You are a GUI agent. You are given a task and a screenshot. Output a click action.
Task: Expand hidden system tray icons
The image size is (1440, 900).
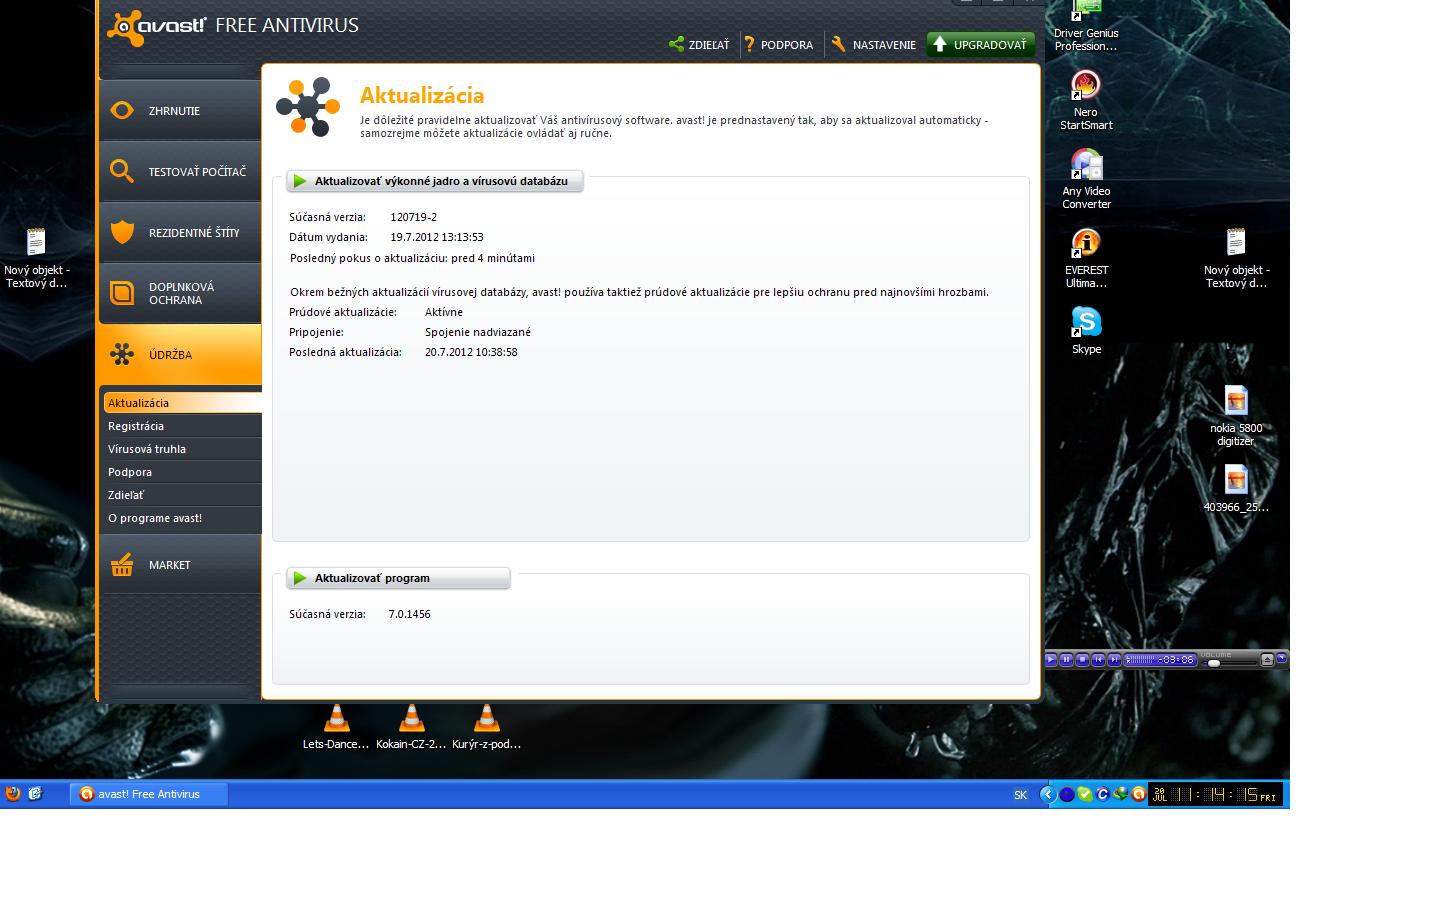[1048, 795]
